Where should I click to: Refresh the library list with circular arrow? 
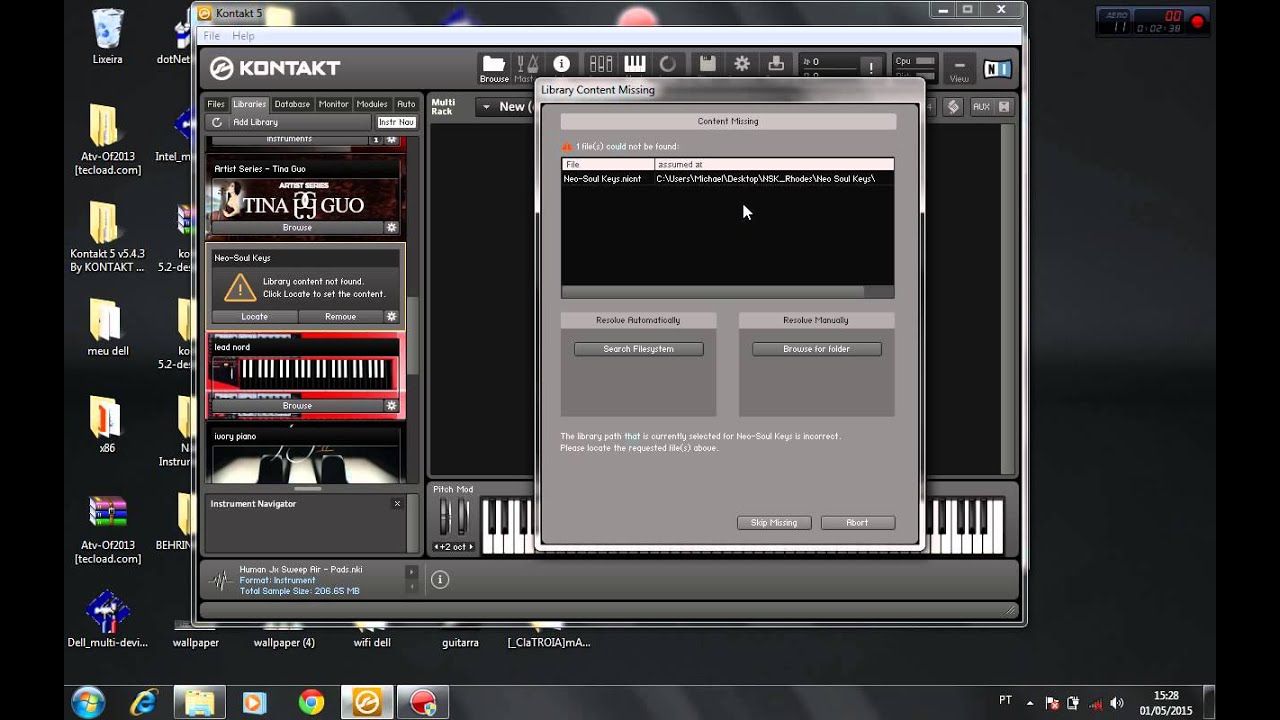pos(217,122)
